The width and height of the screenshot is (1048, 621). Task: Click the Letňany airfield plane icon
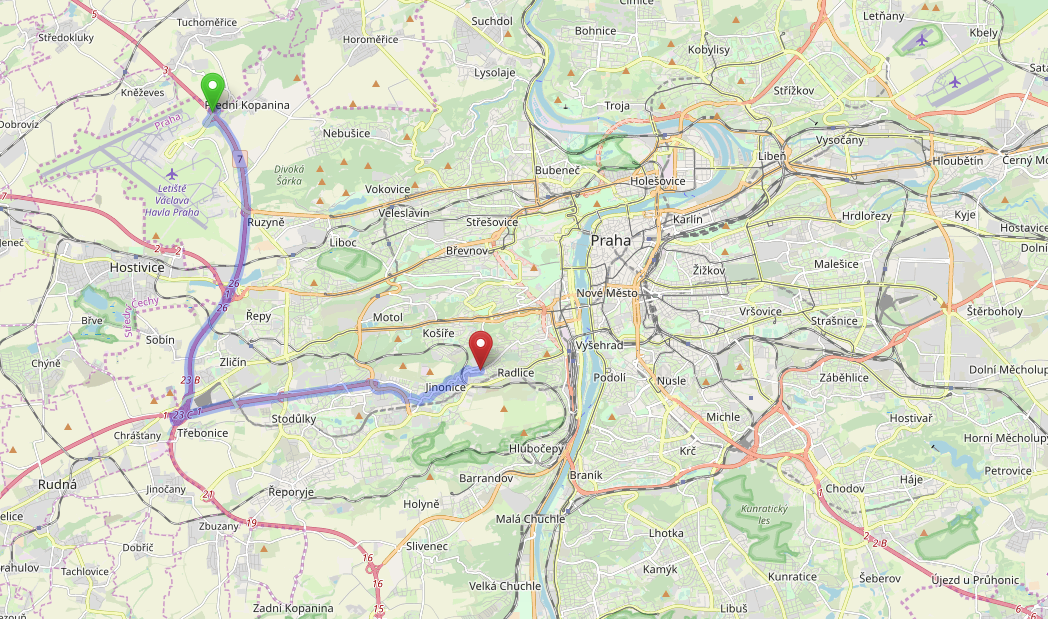click(922, 40)
